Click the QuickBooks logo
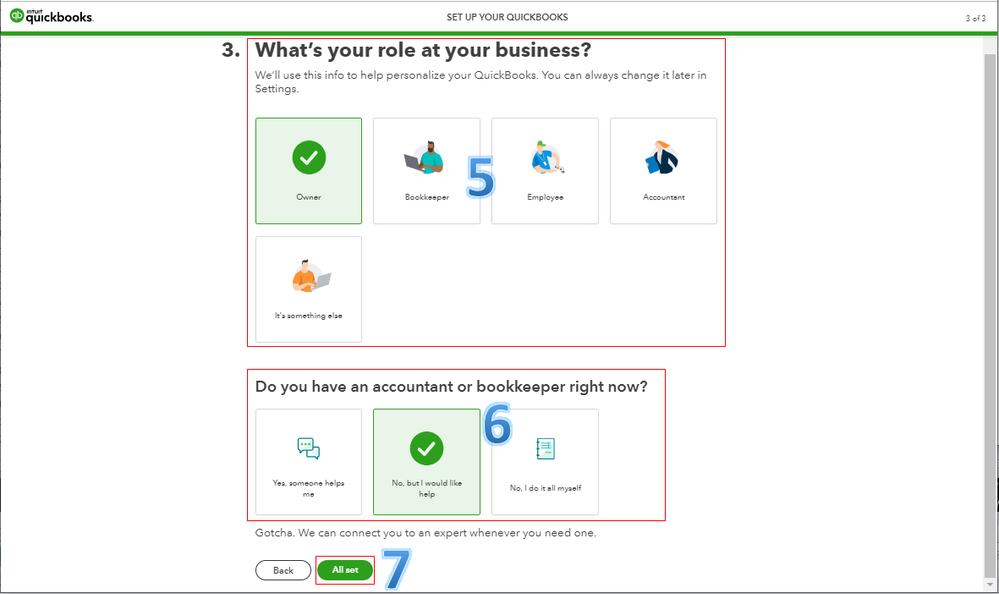This screenshot has height=594, width=999. pos(50,16)
